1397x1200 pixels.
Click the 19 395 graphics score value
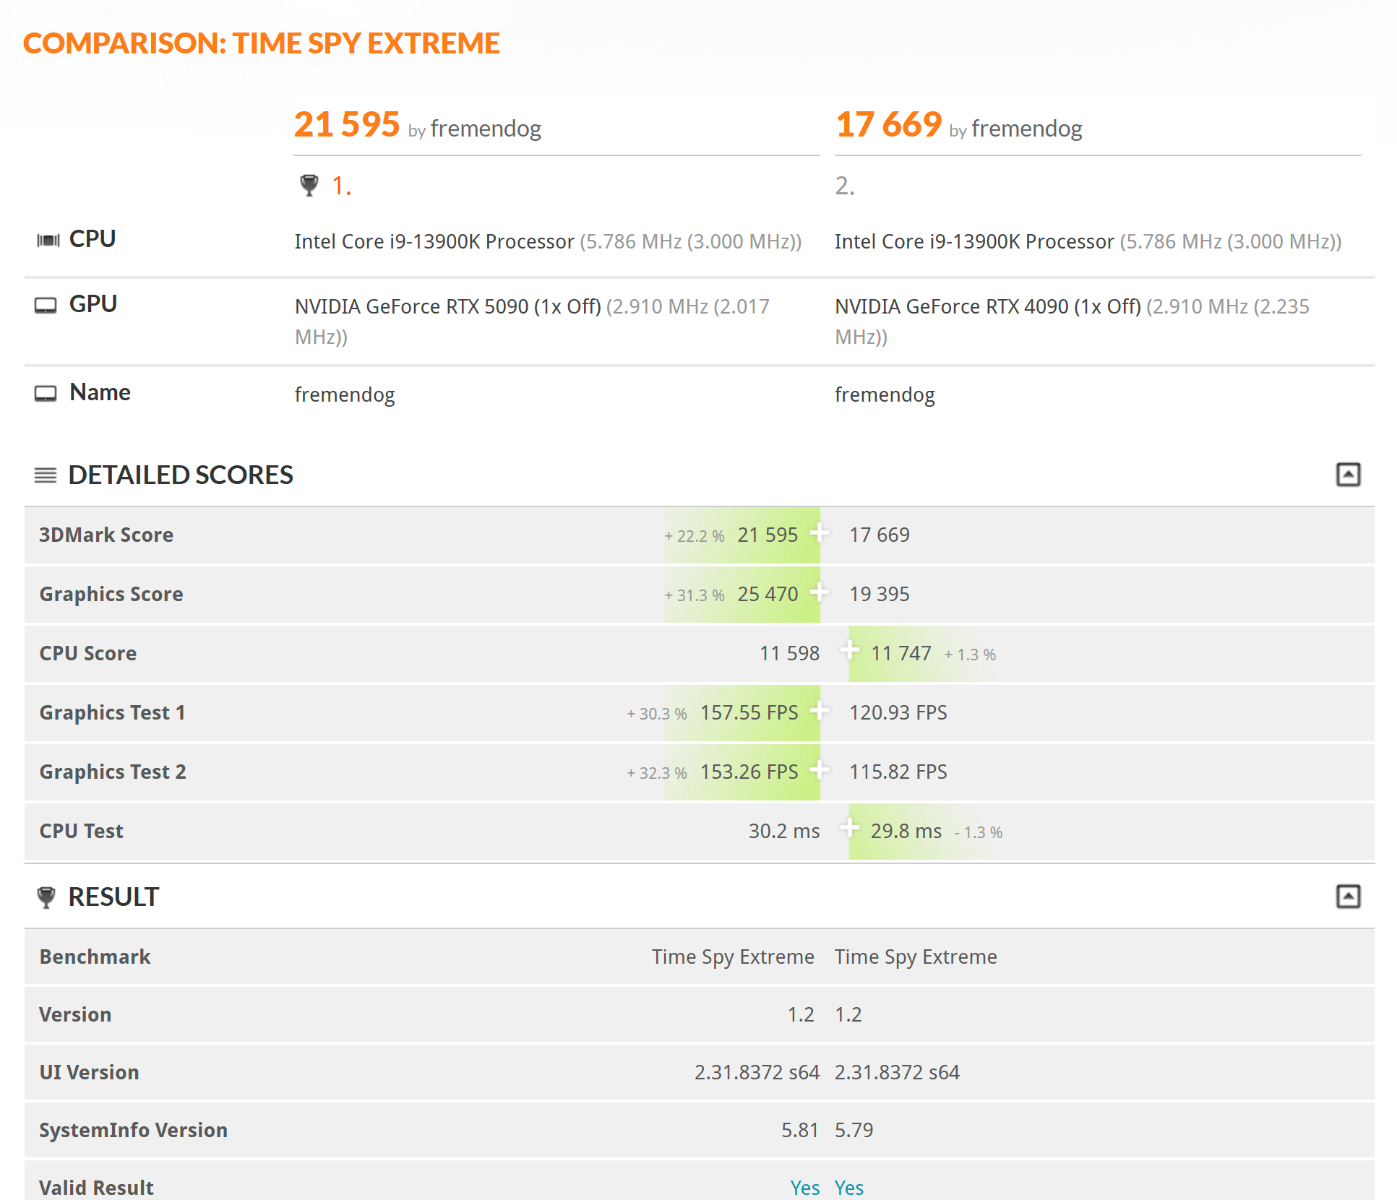click(880, 594)
